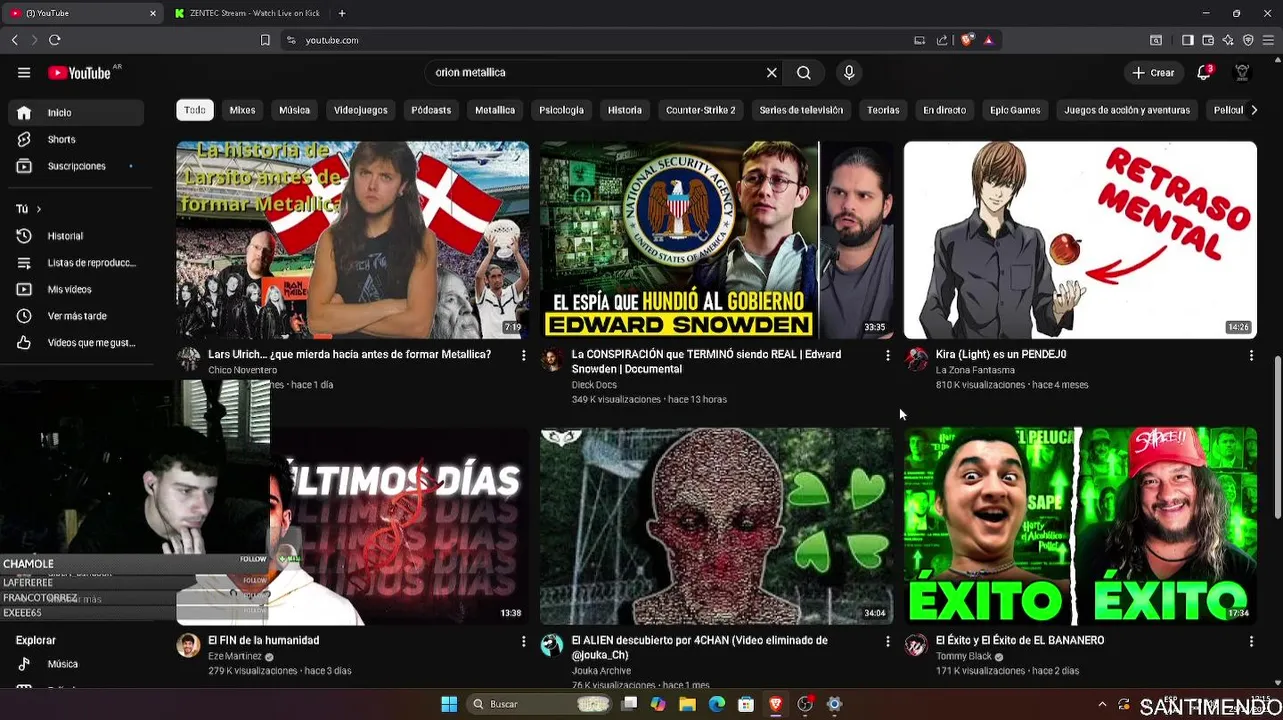Open Brave Rewards triangle icon
This screenshot has width=1283, height=720.
(988, 40)
